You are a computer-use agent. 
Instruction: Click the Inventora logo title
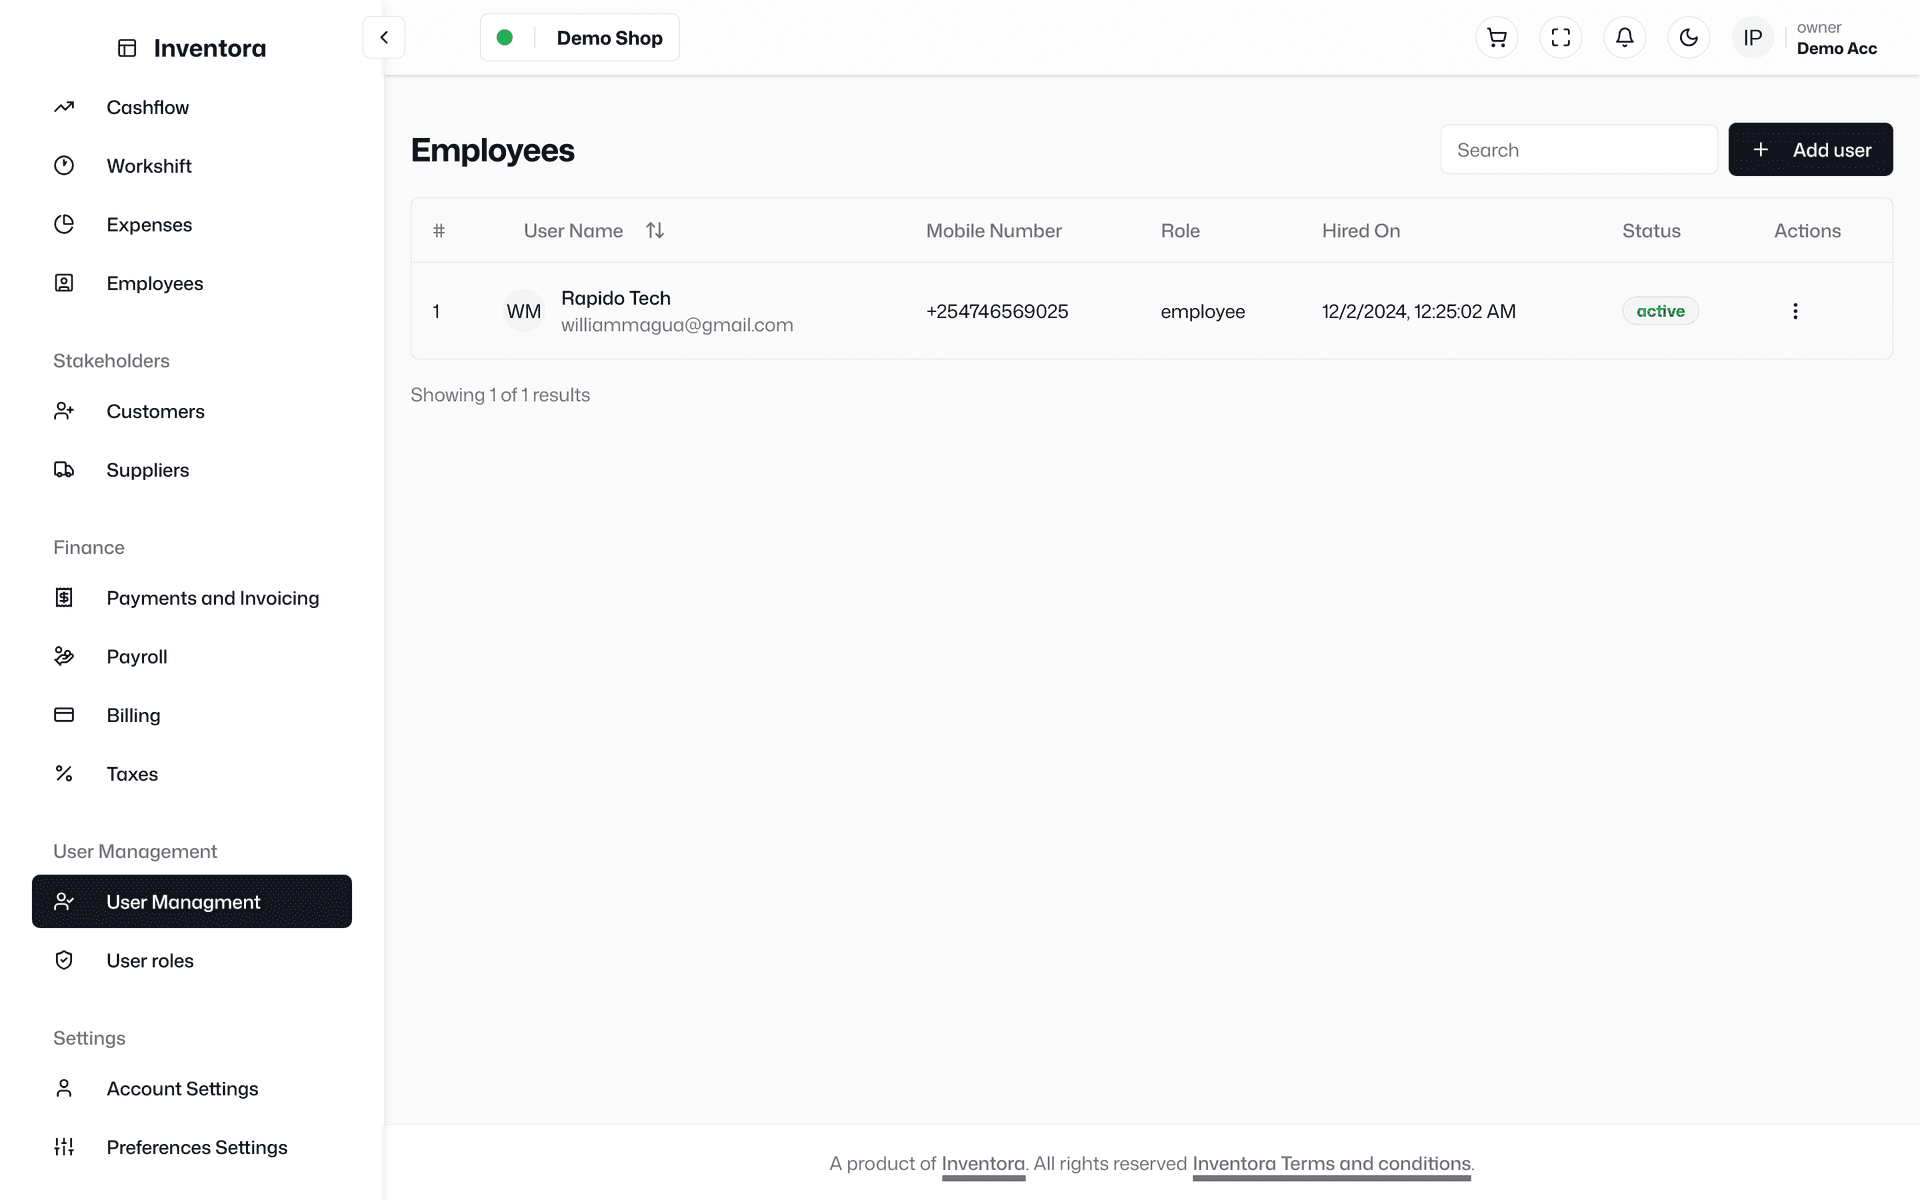(x=210, y=48)
